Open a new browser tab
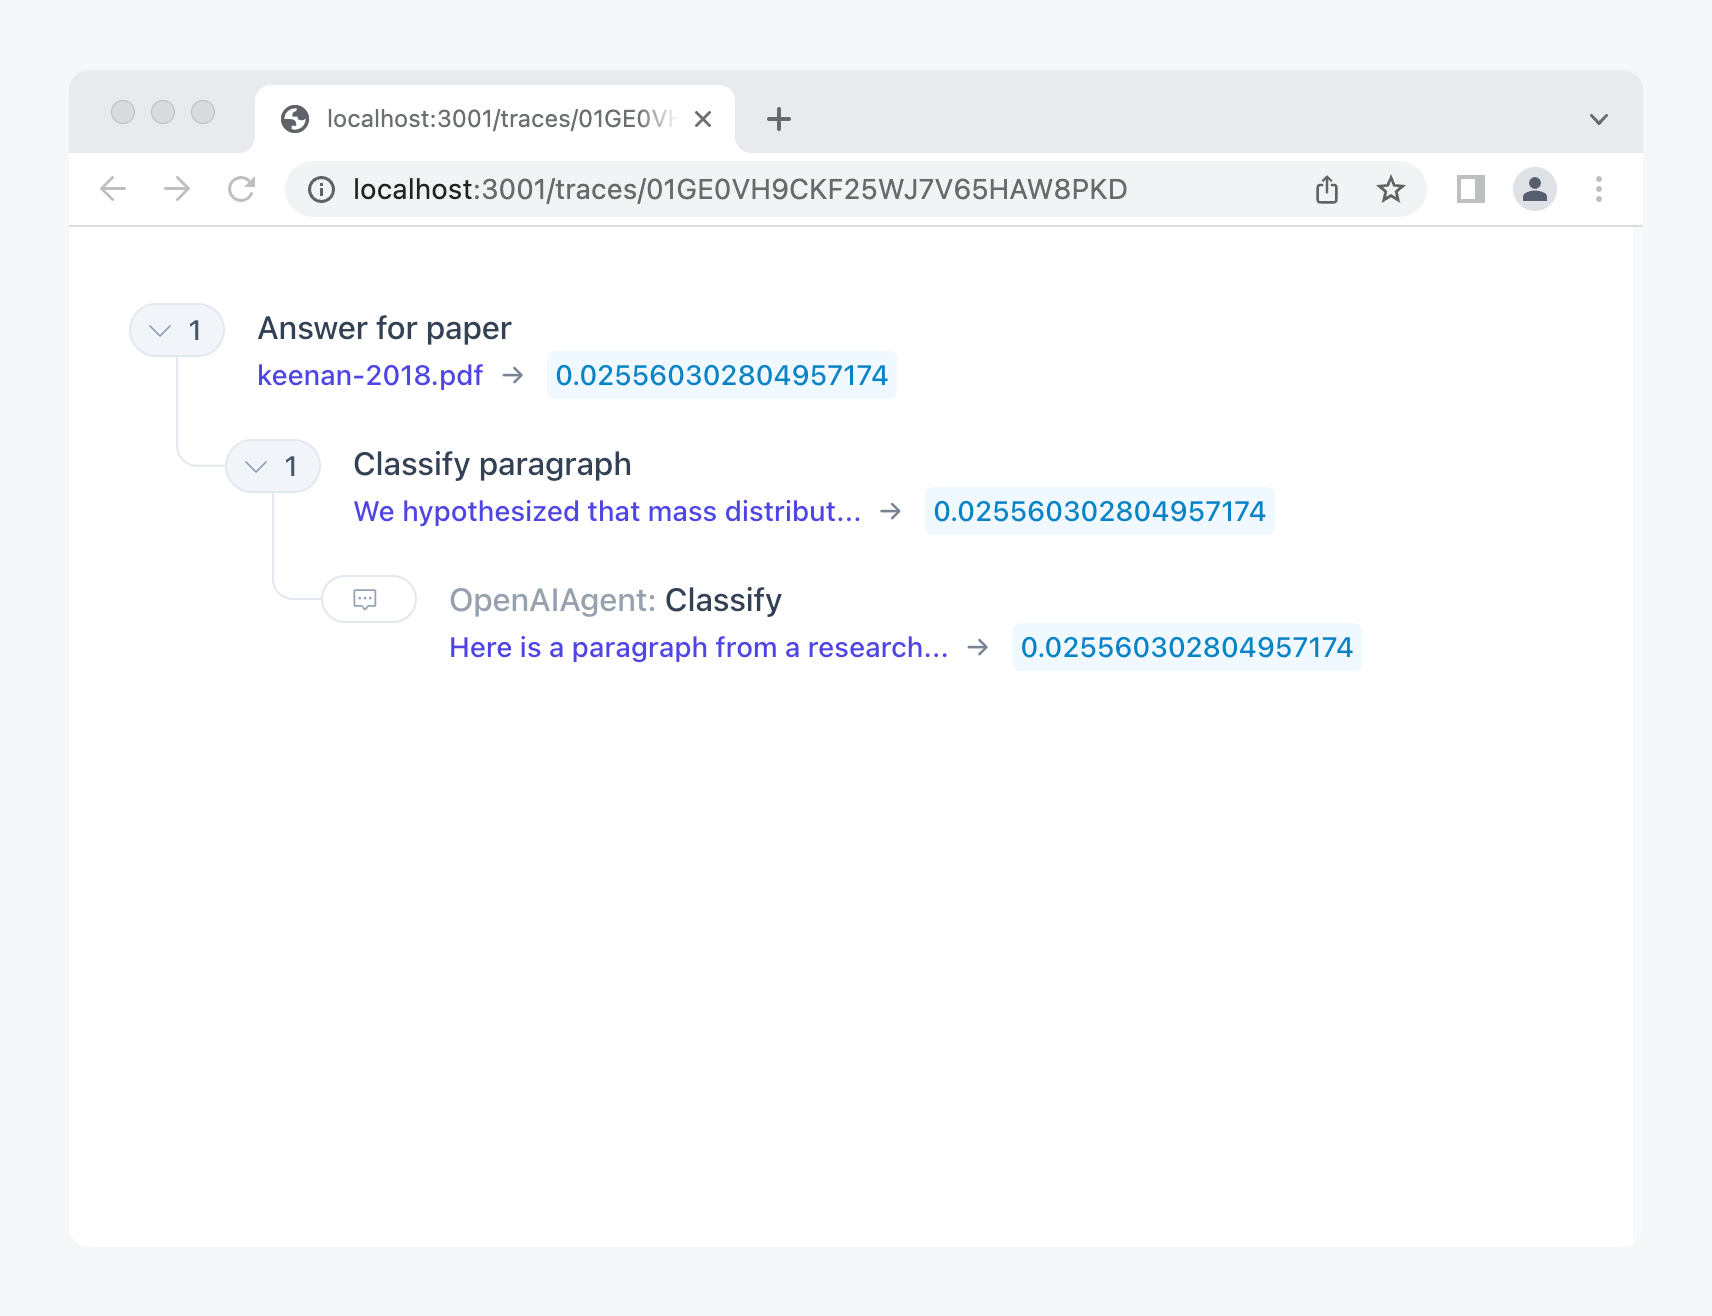Image resolution: width=1712 pixels, height=1316 pixels. [x=778, y=119]
